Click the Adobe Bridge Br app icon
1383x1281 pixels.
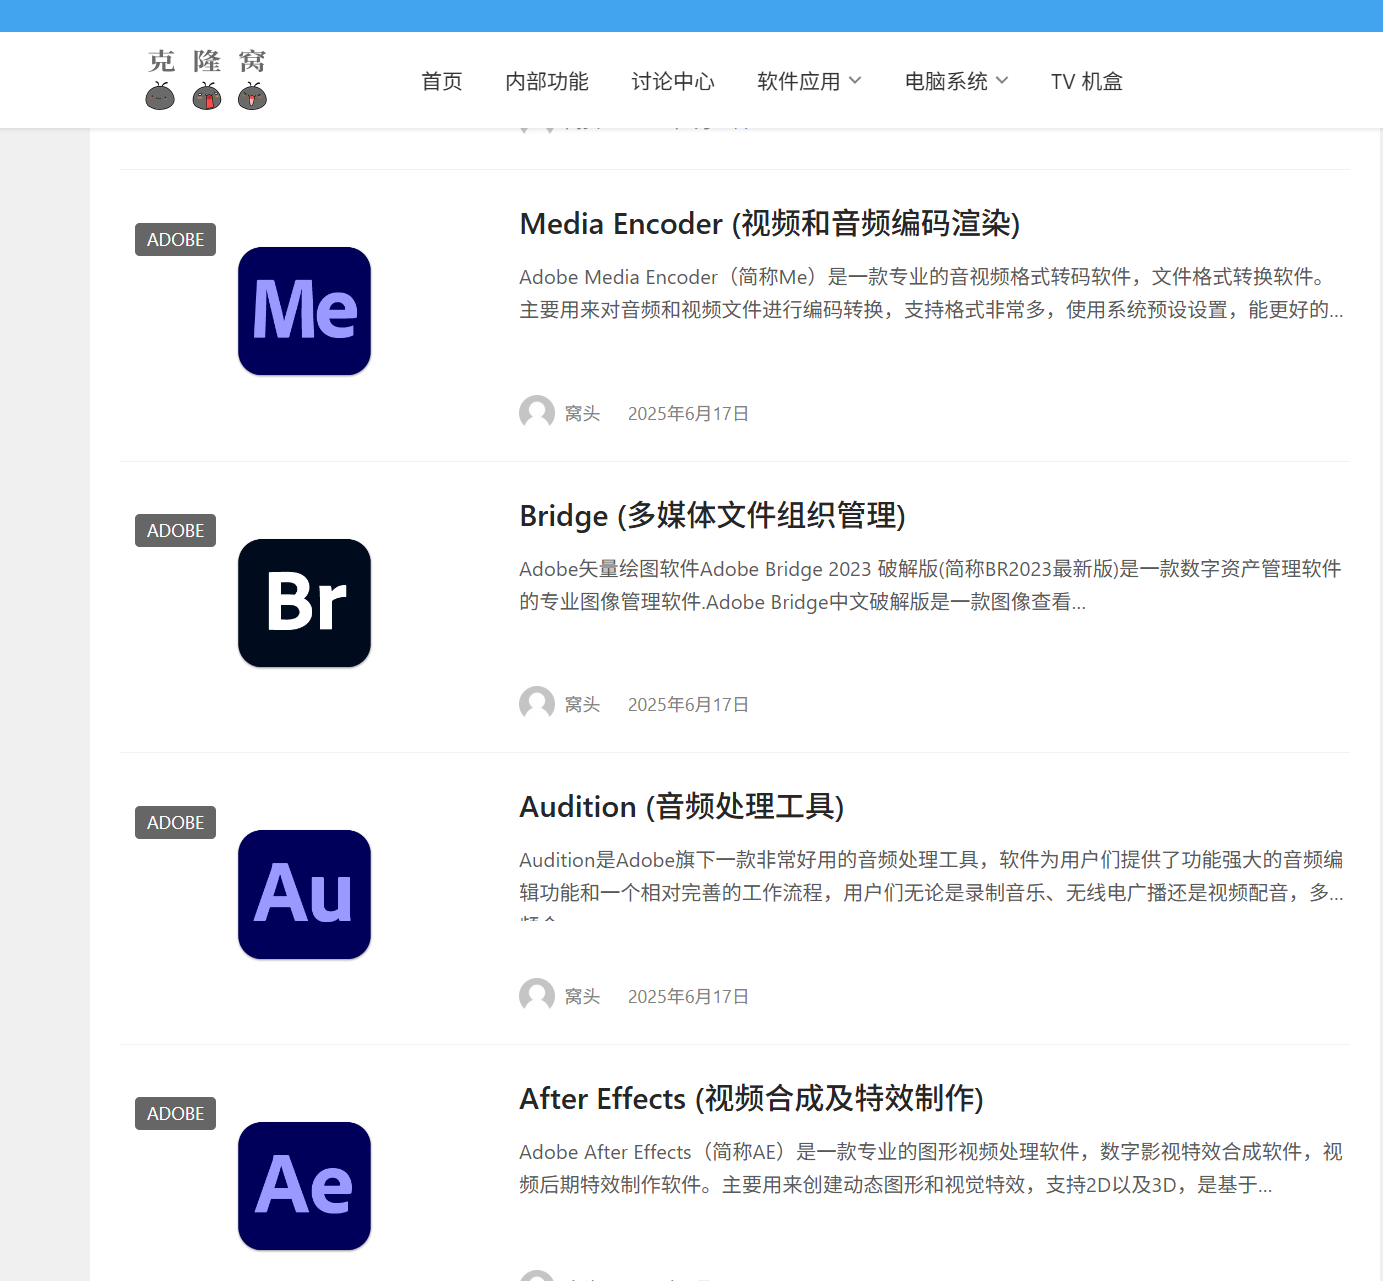(304, 603)
